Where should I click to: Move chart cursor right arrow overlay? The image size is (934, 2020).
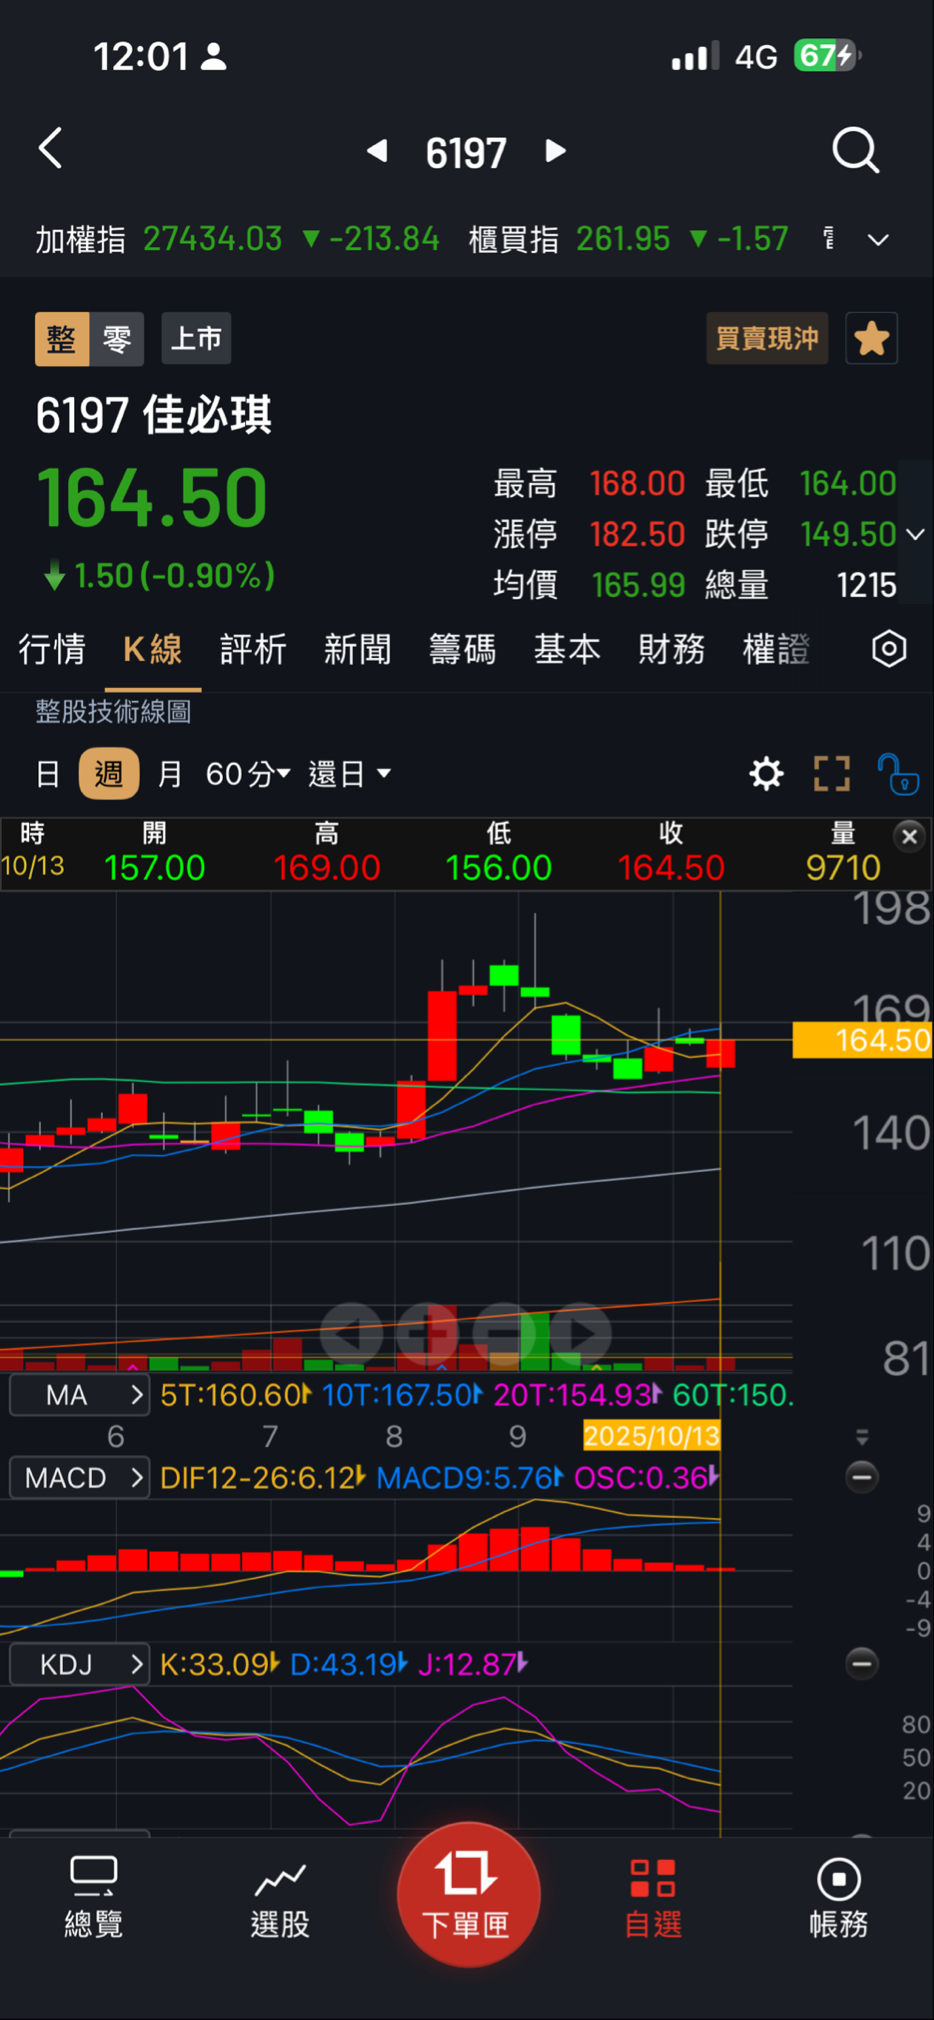(x=581, y=1333)
